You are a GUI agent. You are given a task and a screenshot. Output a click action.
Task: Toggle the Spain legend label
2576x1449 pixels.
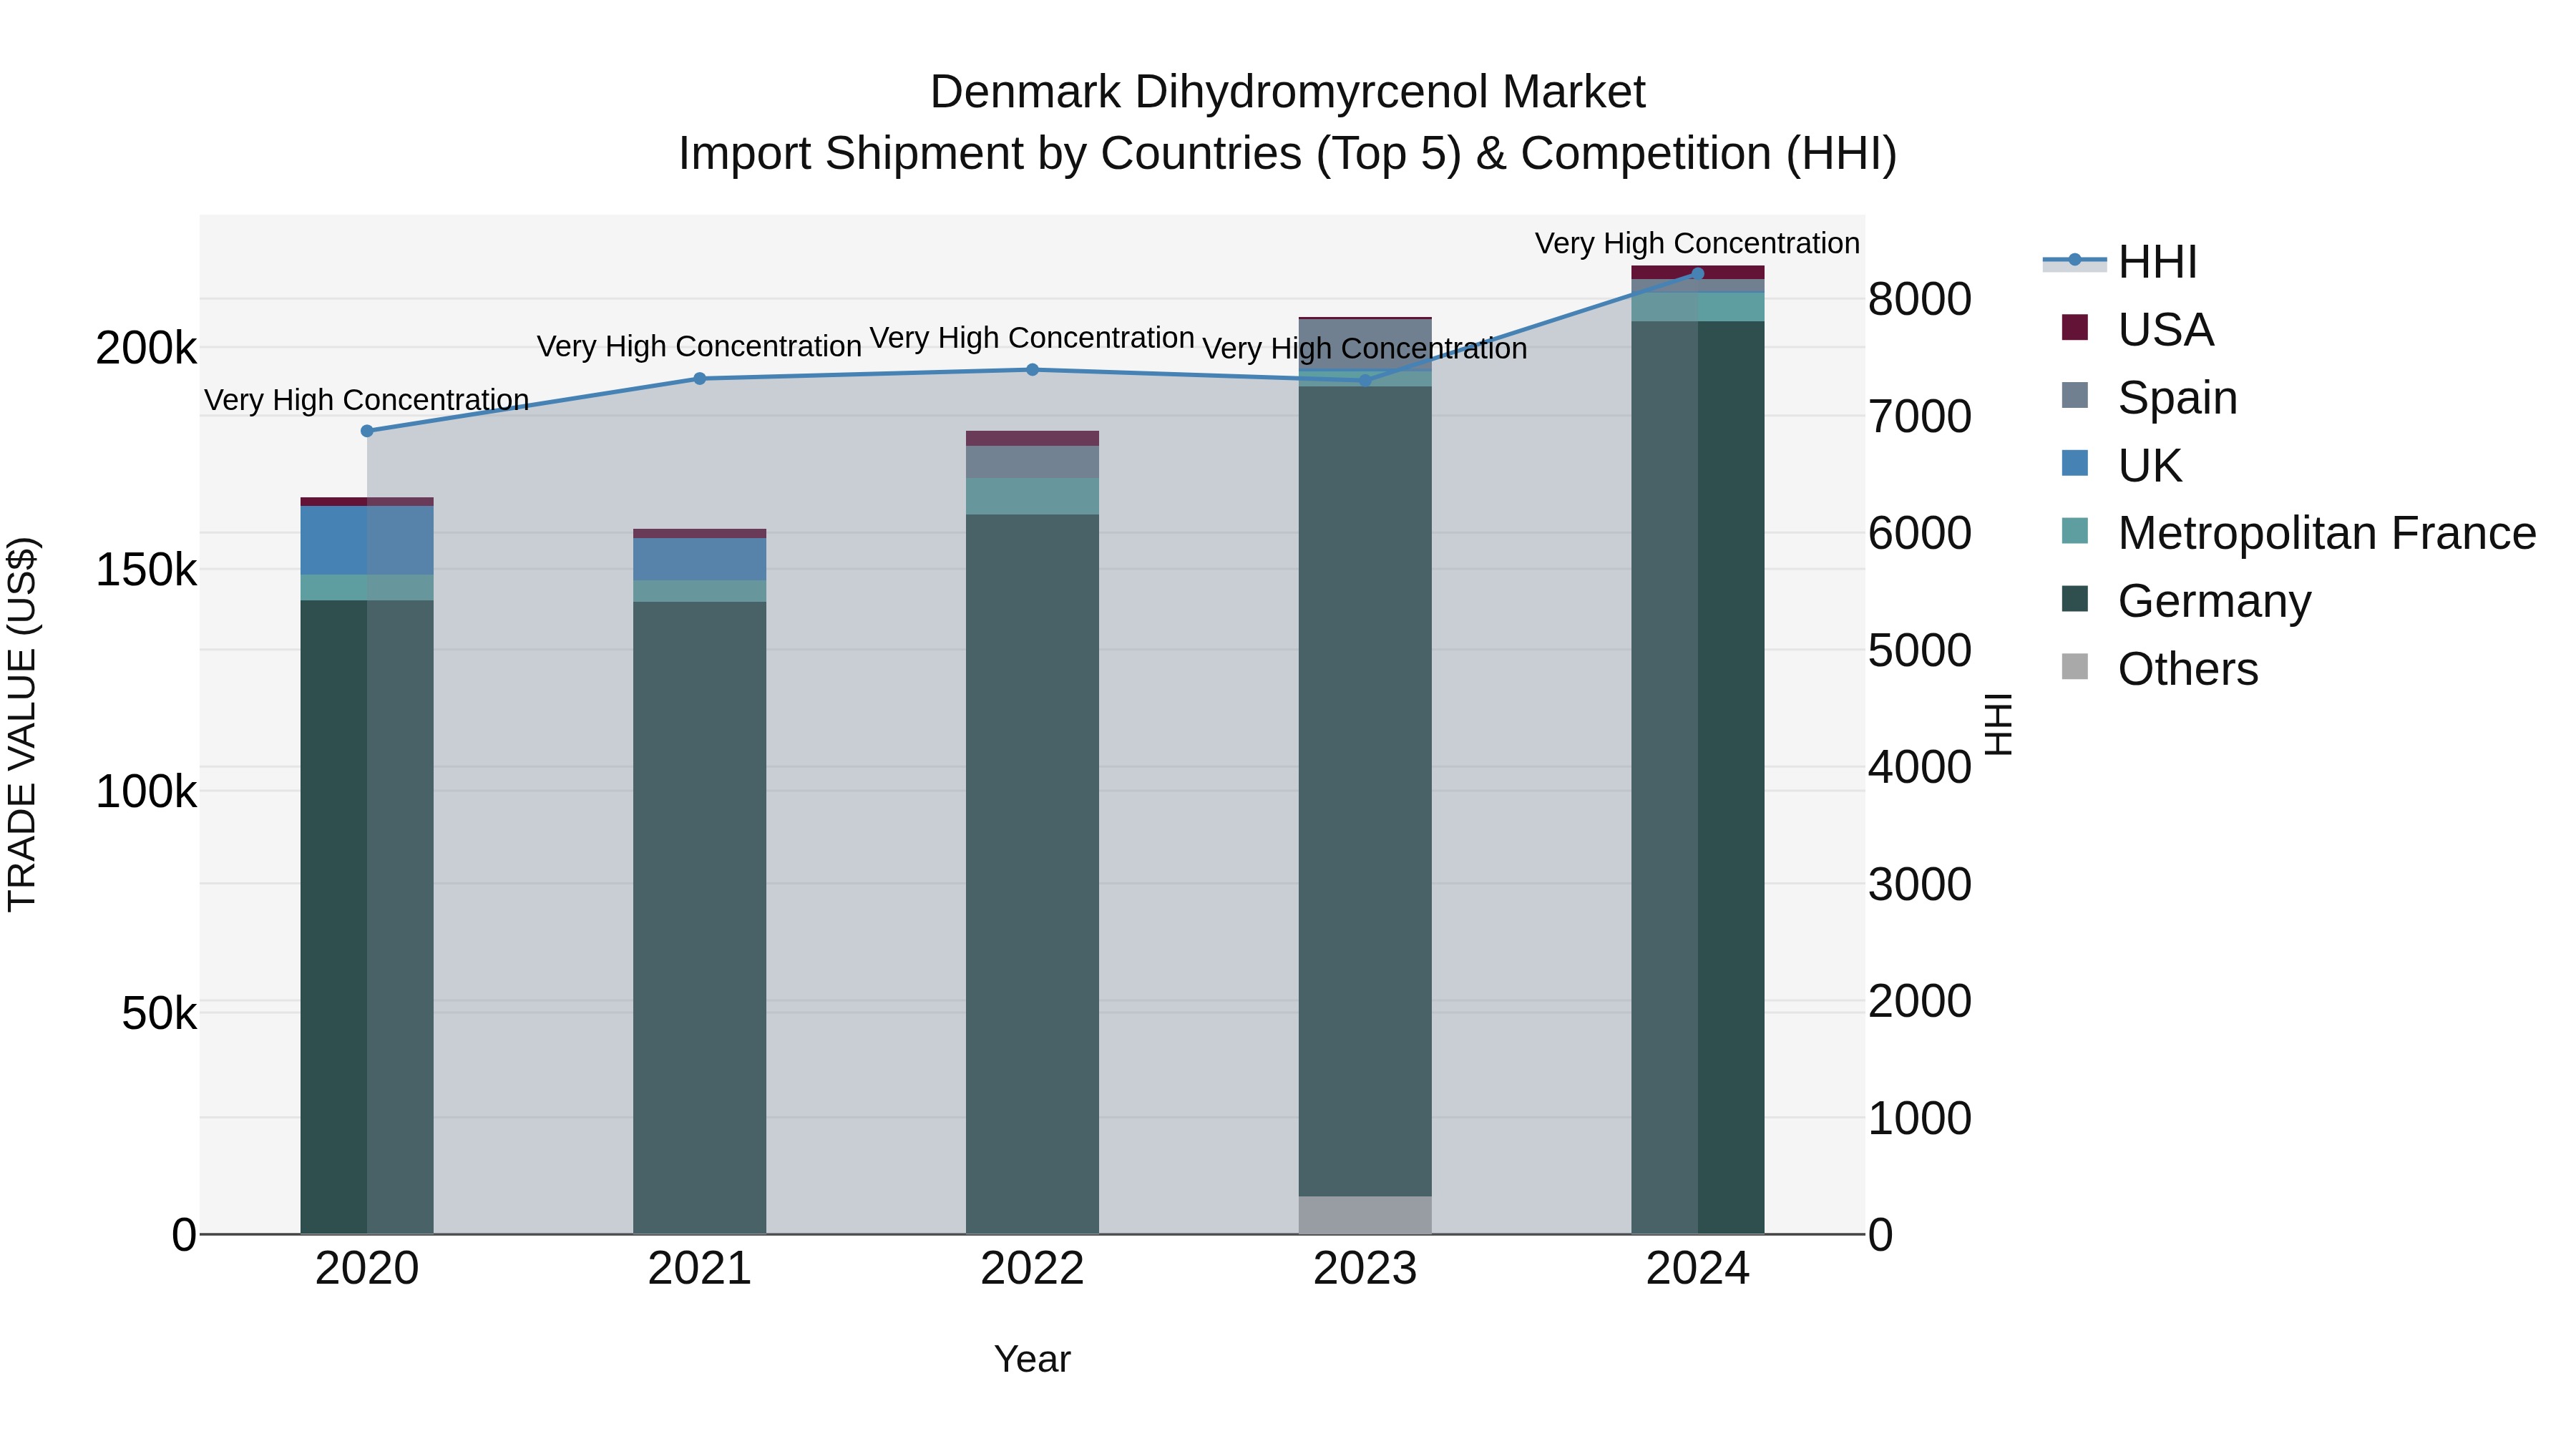coord(2178,397)
